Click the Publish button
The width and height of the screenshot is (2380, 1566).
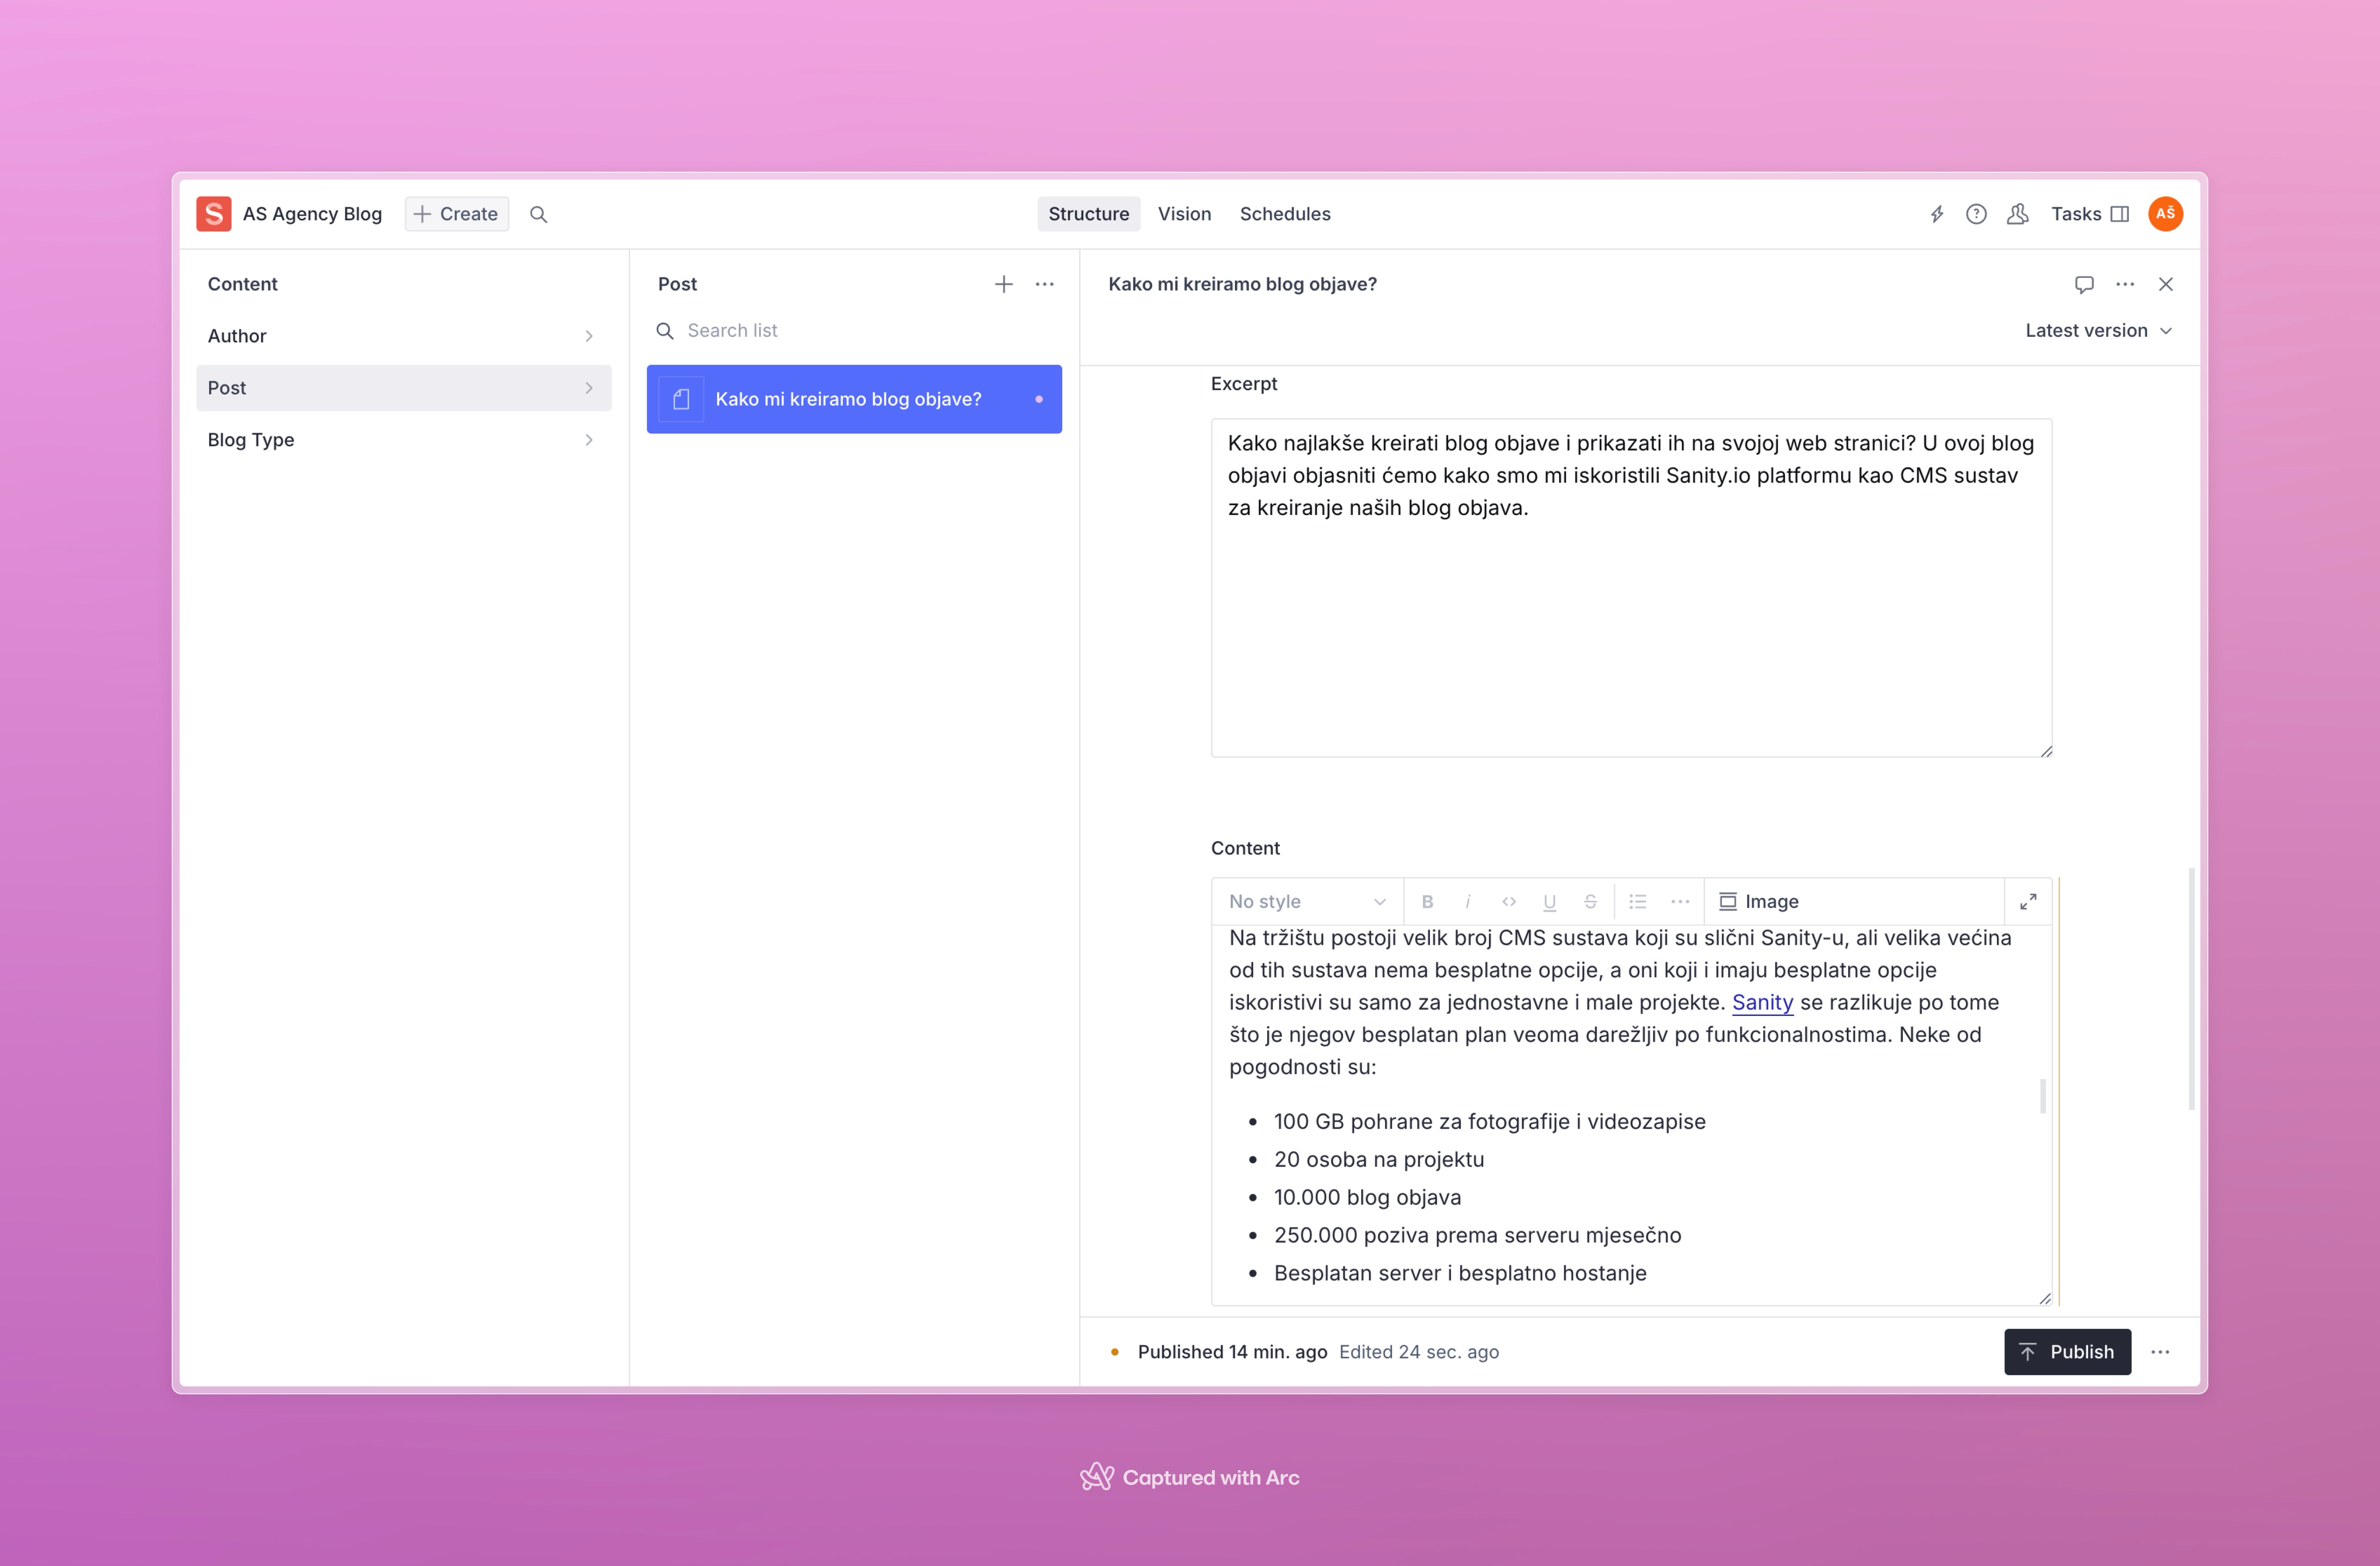tap(2067, 1352)
